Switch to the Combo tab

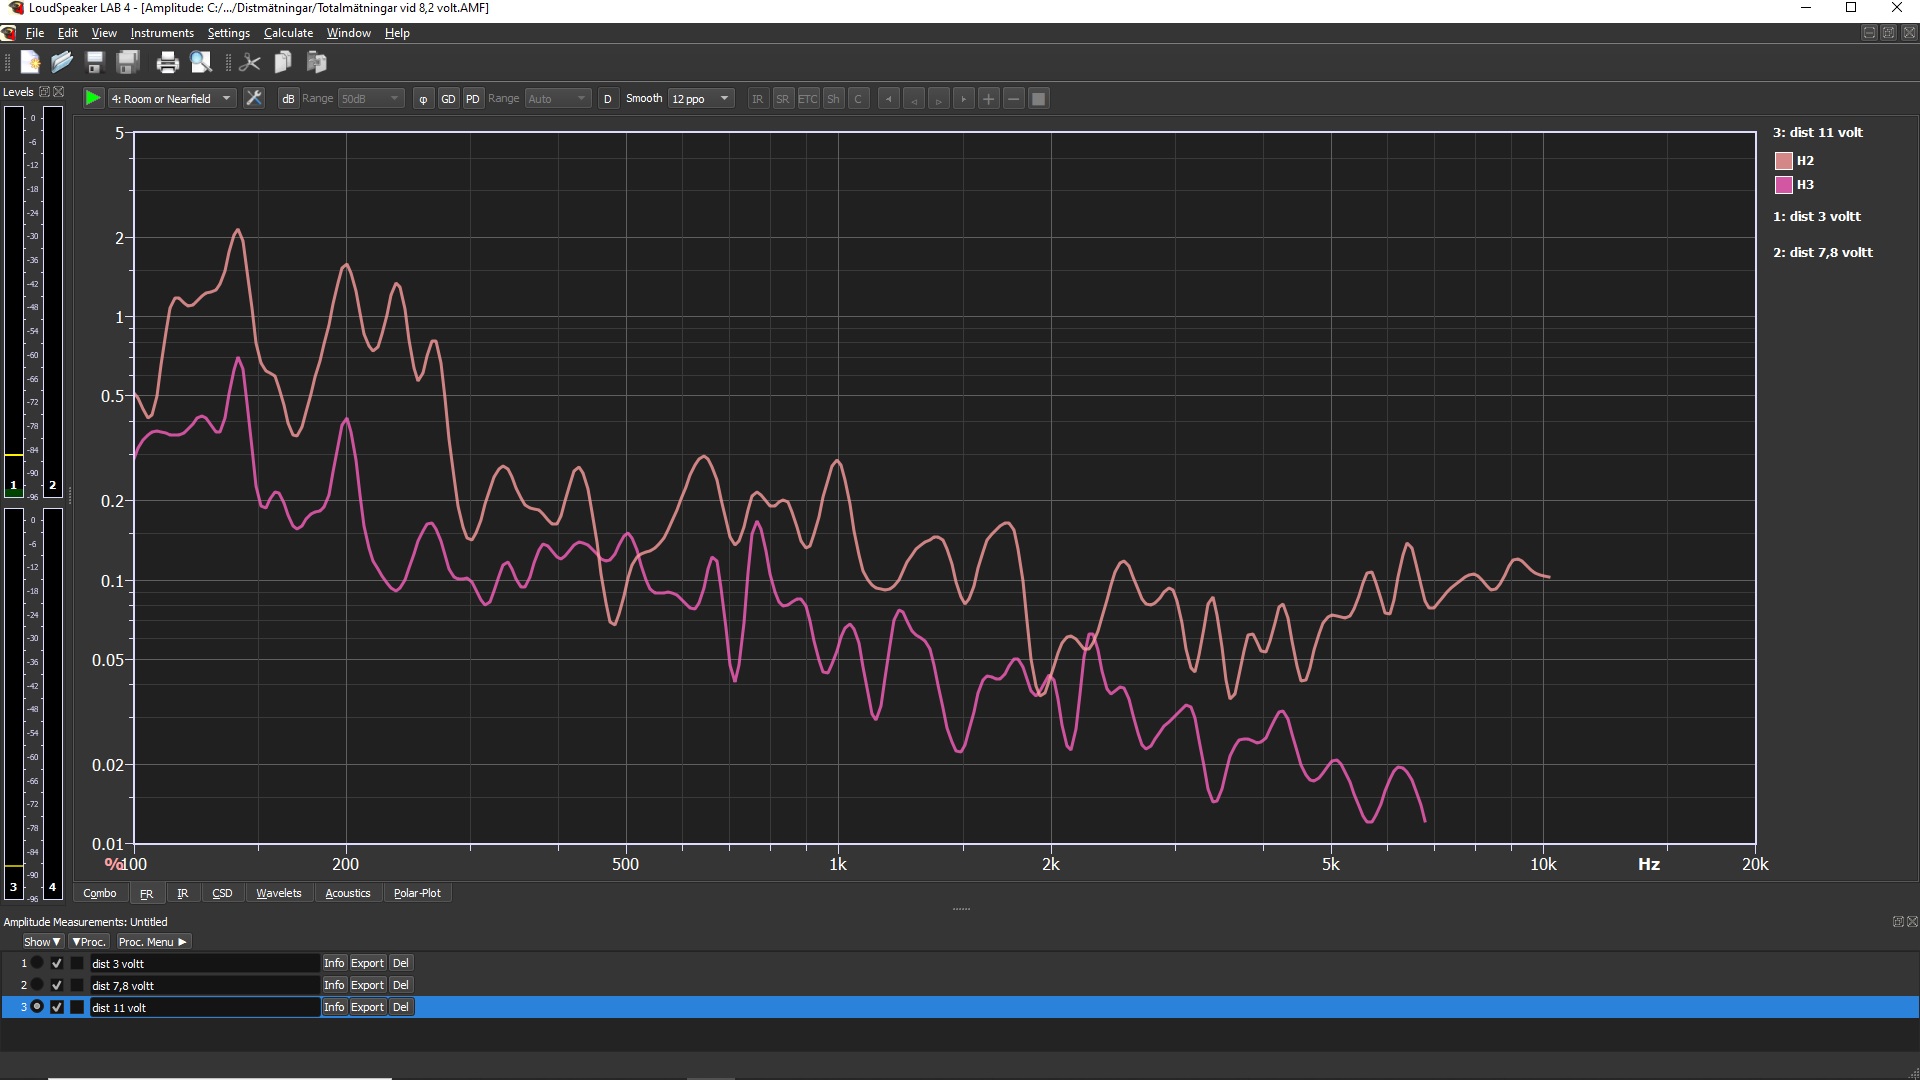coord(100,893)
